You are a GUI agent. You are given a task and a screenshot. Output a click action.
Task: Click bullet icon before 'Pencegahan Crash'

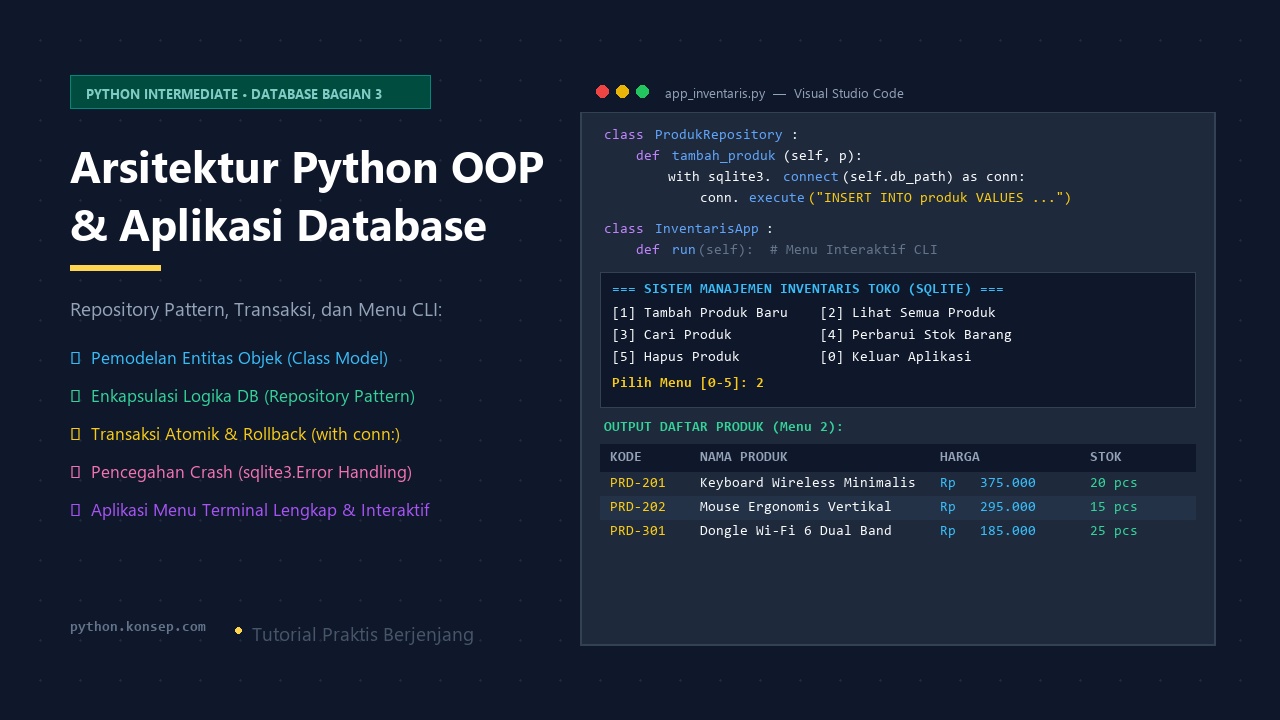pos(75,472)
